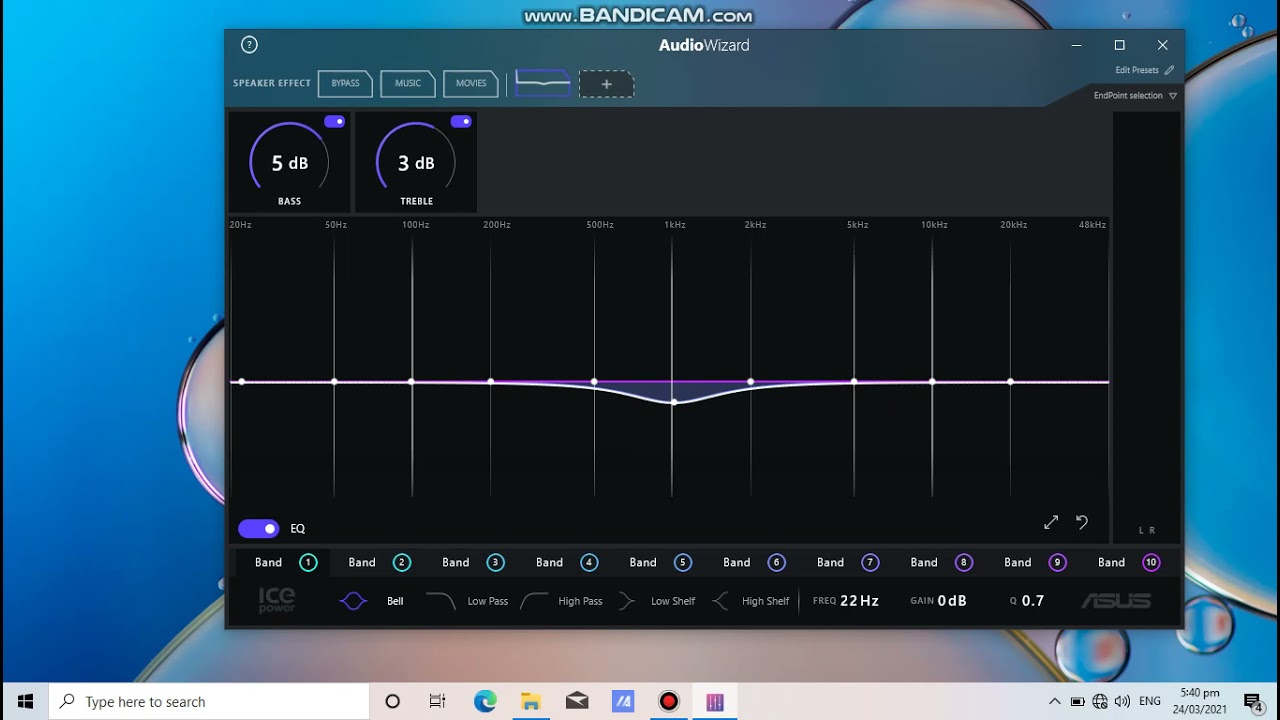Image resolution: width=1280 pixels, height=720 pixels.
Task: Choose the Low Pass filter icon
Action: pos(440,601)
